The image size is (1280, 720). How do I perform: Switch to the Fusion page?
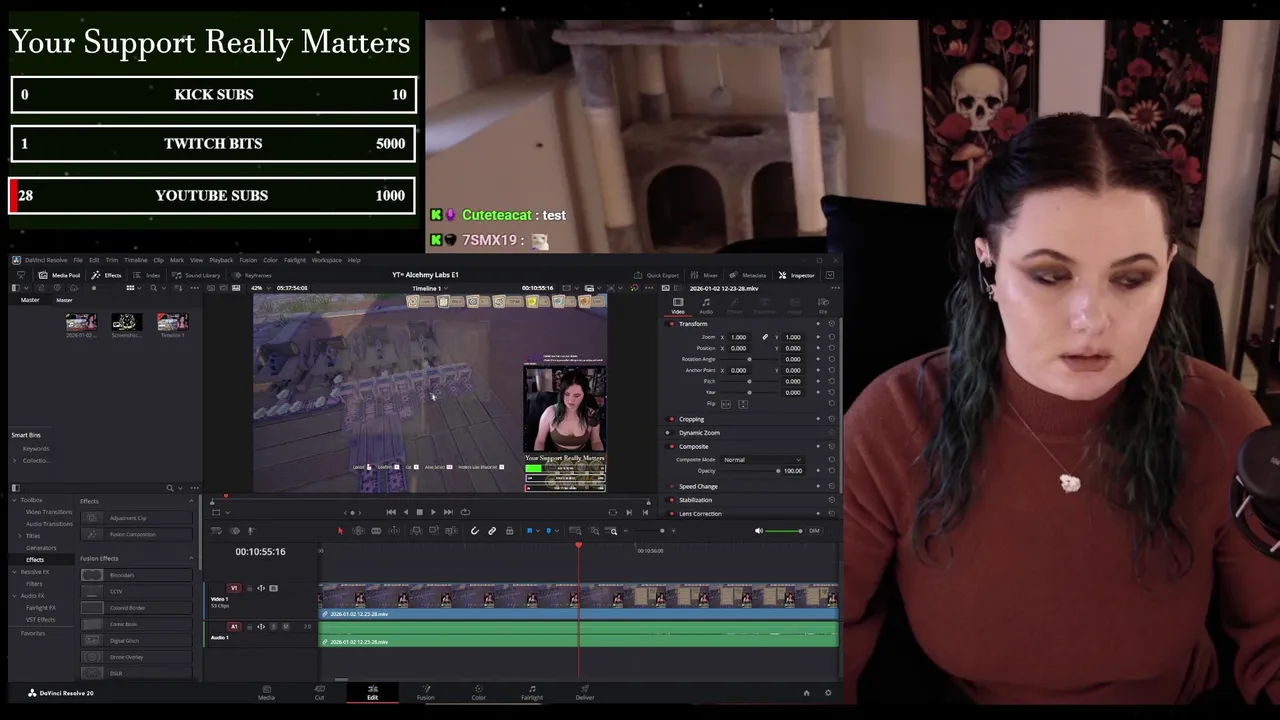point(425,692)
